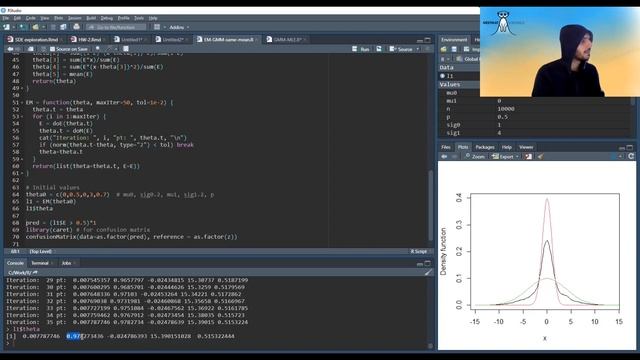Open the Session menu
Image resolution: width=640 pixels, height=360 pixels.
pyautogui.click(x=74, y=18)
